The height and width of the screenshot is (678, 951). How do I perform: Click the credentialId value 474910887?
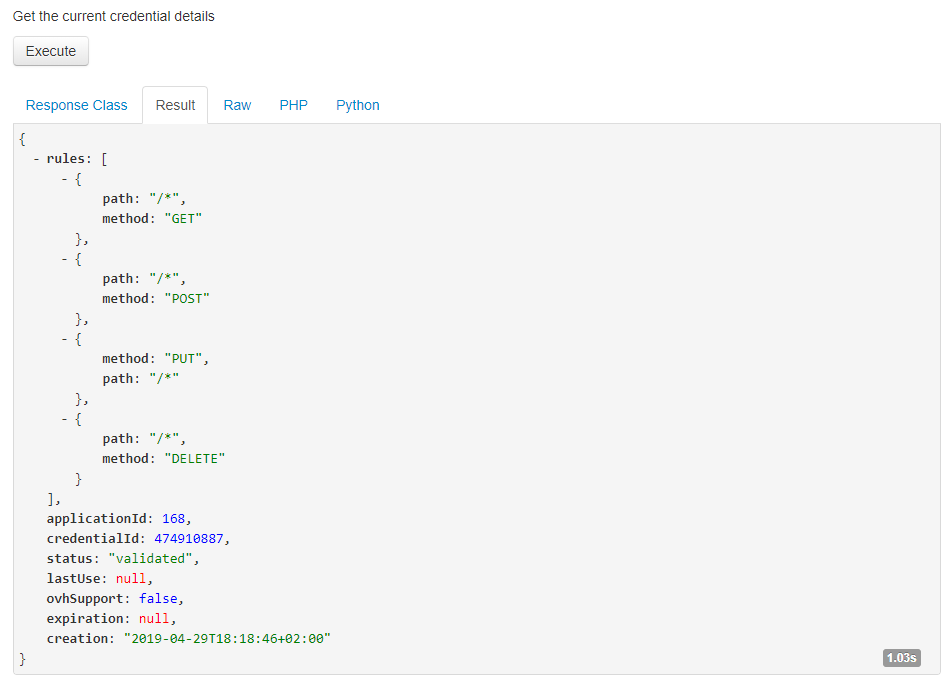coord(191,538)
